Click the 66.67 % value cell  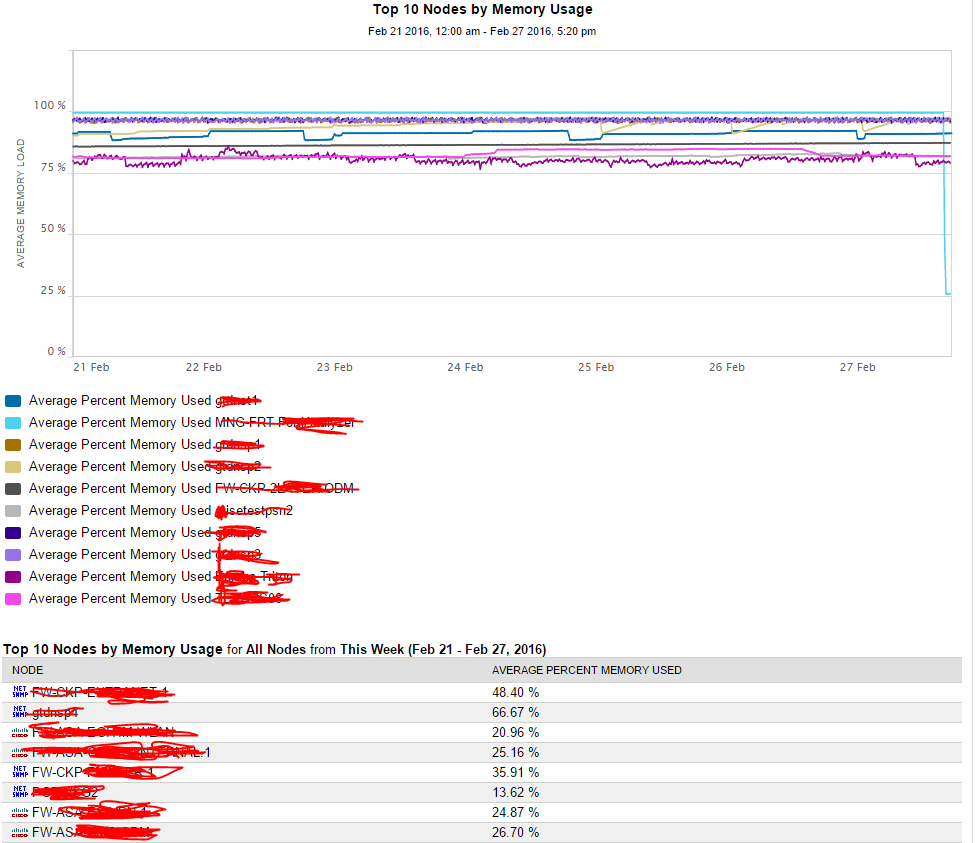pos(515,712)
